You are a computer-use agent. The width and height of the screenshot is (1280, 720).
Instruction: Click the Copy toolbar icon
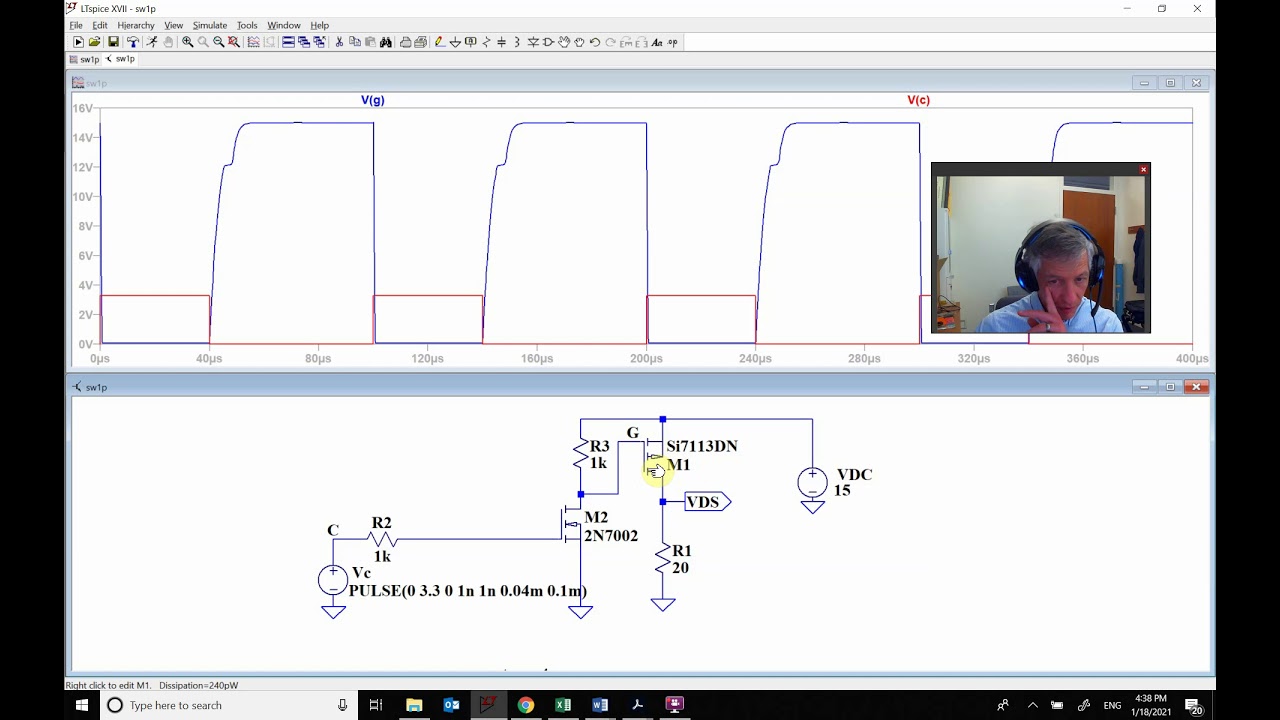pos(355,42)
